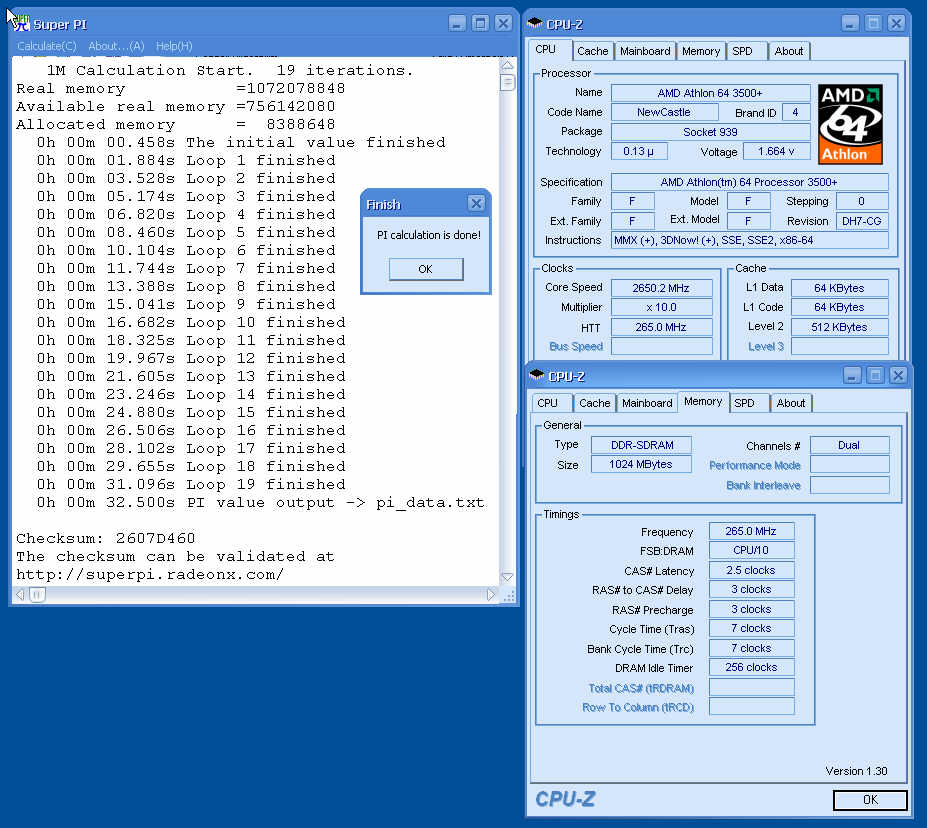This screenshot has width=927, height=828.
Task: Click Super PI scroll up arrow
Action: click(507, 65)
